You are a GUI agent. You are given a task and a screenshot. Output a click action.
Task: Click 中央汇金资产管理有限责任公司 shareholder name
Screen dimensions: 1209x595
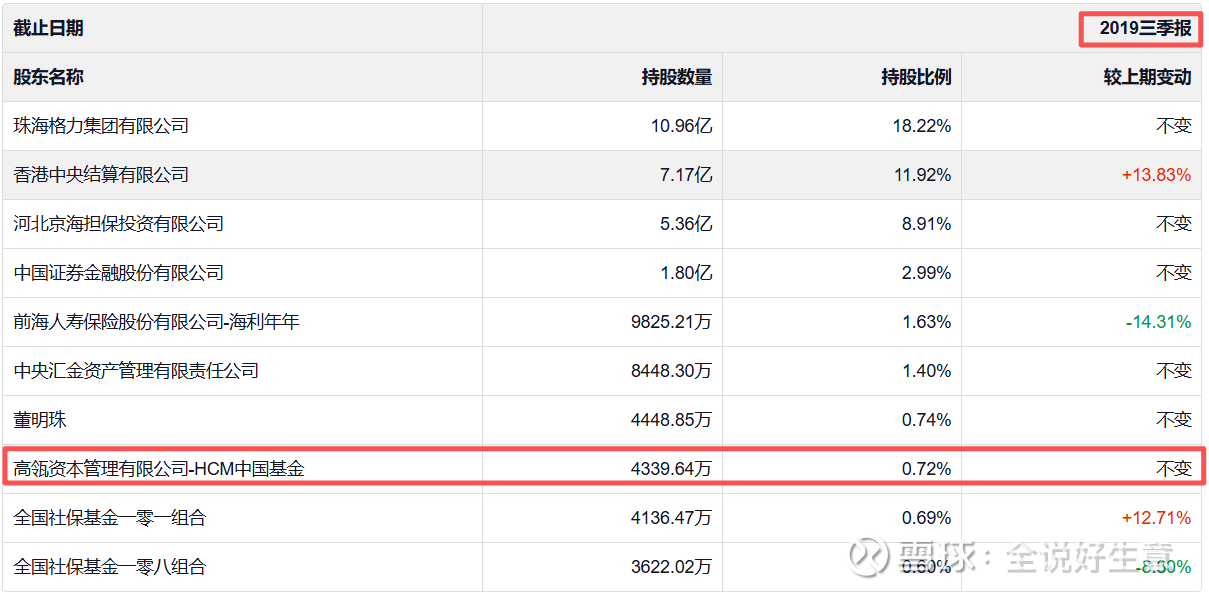pyautogui.click(x=136, y=371)
